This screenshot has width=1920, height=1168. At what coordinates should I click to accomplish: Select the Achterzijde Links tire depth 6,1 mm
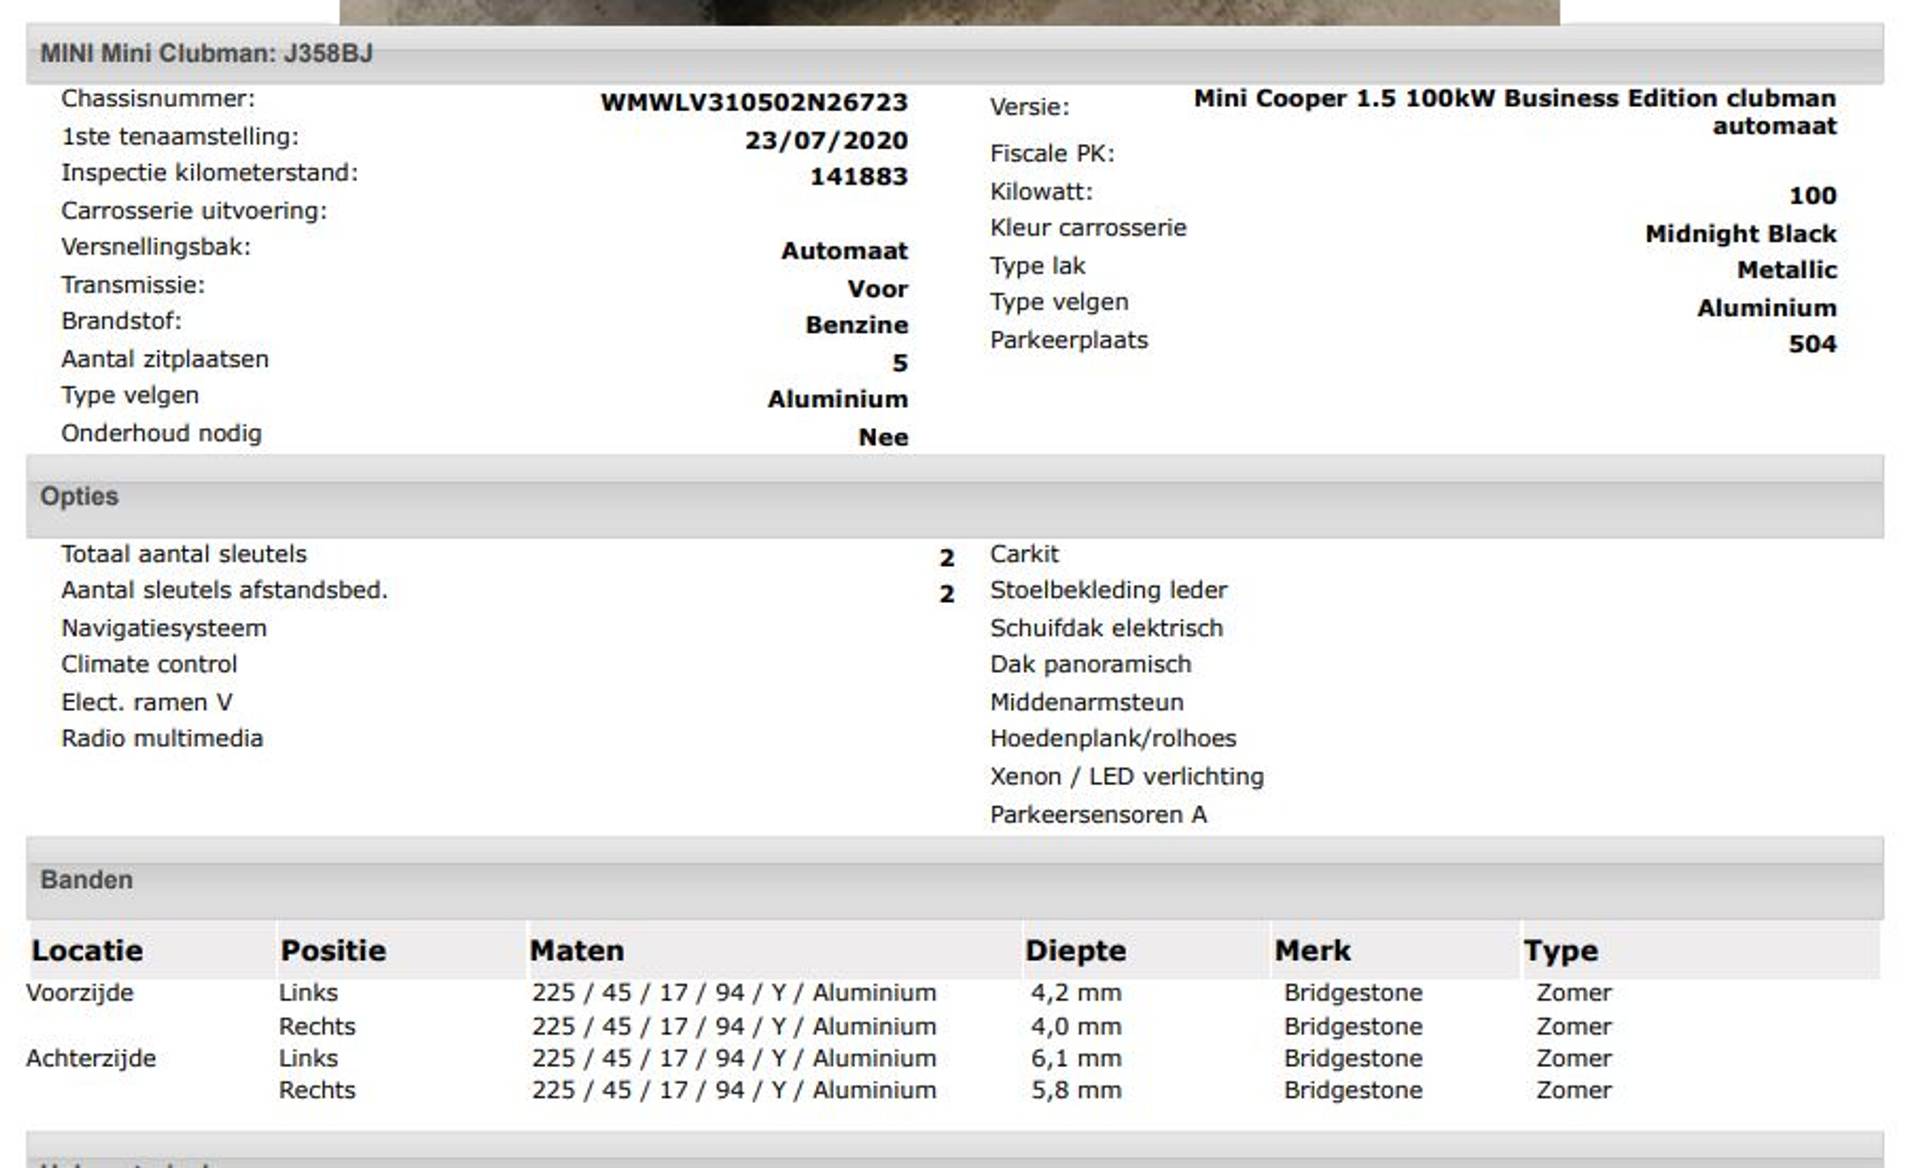(1076, 1058)
